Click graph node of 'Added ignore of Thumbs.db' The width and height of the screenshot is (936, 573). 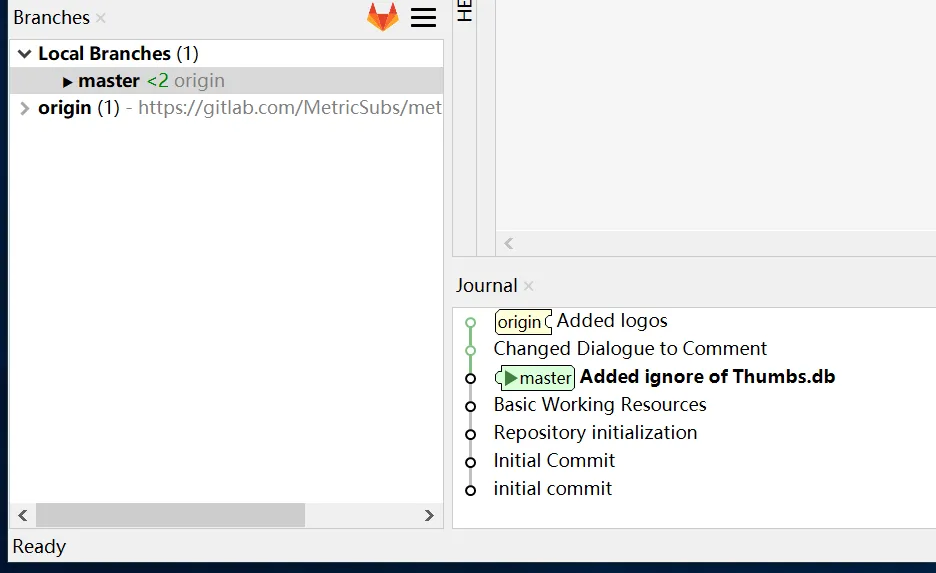tap(470, 378)
